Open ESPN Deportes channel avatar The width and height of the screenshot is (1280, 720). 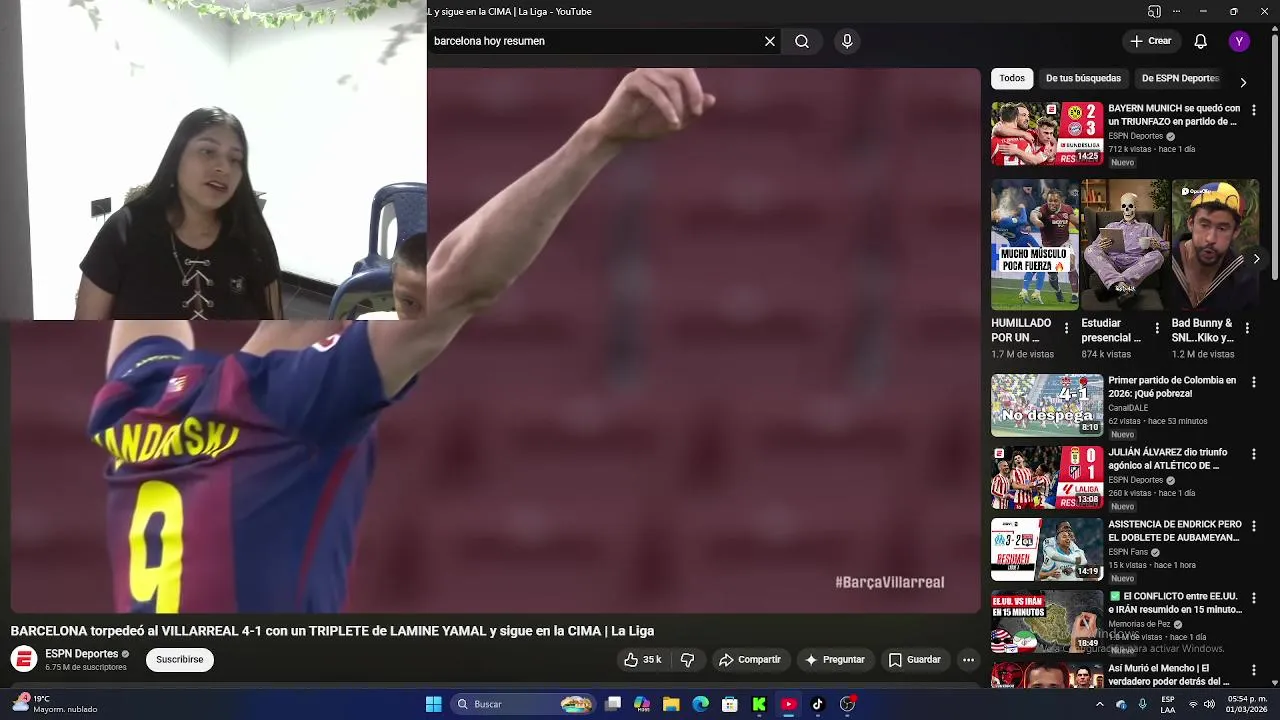point(24,659)
